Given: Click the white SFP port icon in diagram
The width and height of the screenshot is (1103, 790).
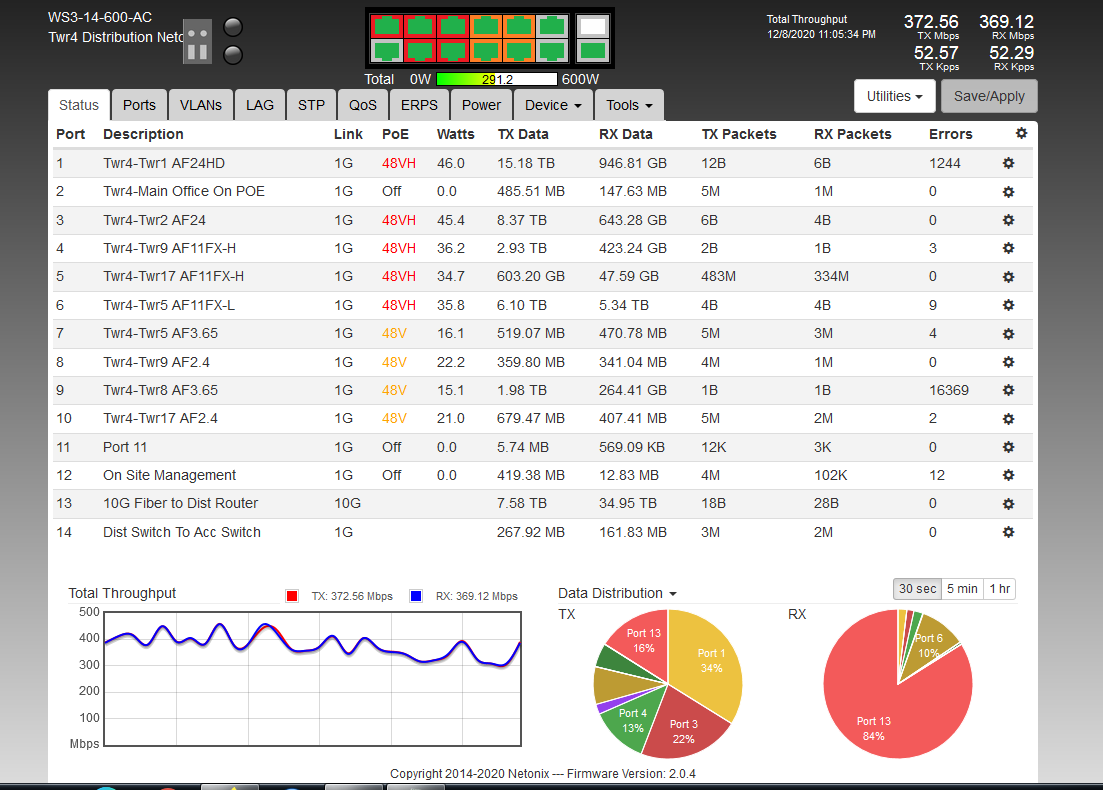Looking at the screenshot, I should point(593,26).
